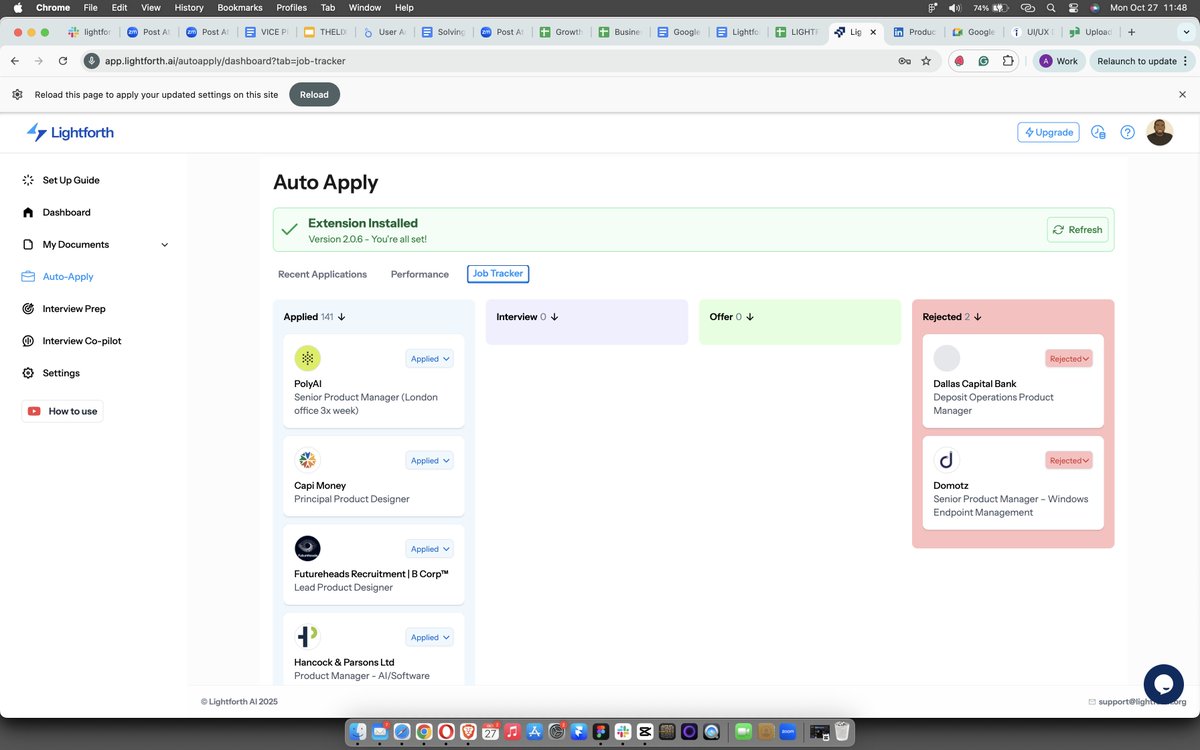Open the help question-mark icon
This screenshot has width=1200, height=750.
click(1127, 132)
